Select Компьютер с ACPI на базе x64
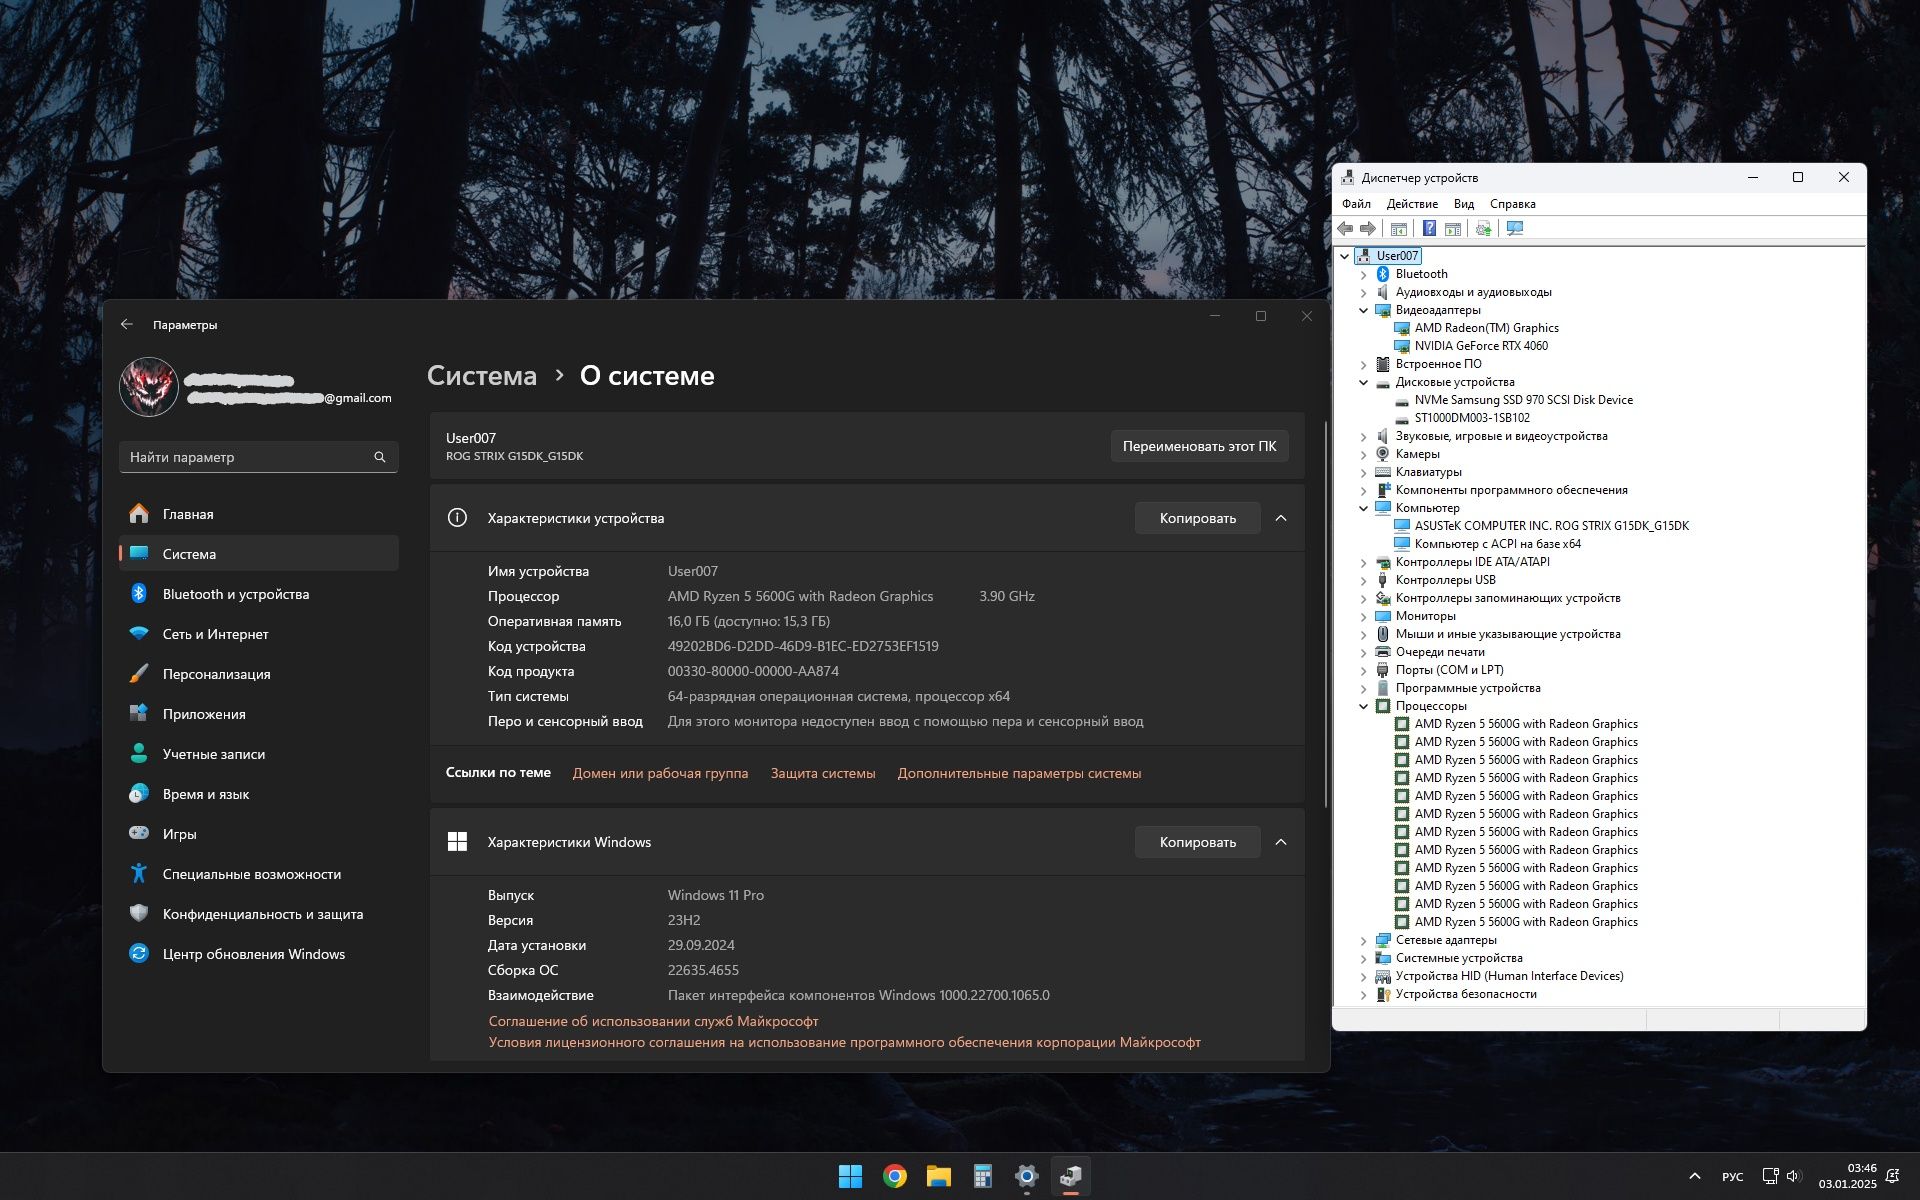Viewport: 1920px width, 1200px height. click(x=1497, y=544)
